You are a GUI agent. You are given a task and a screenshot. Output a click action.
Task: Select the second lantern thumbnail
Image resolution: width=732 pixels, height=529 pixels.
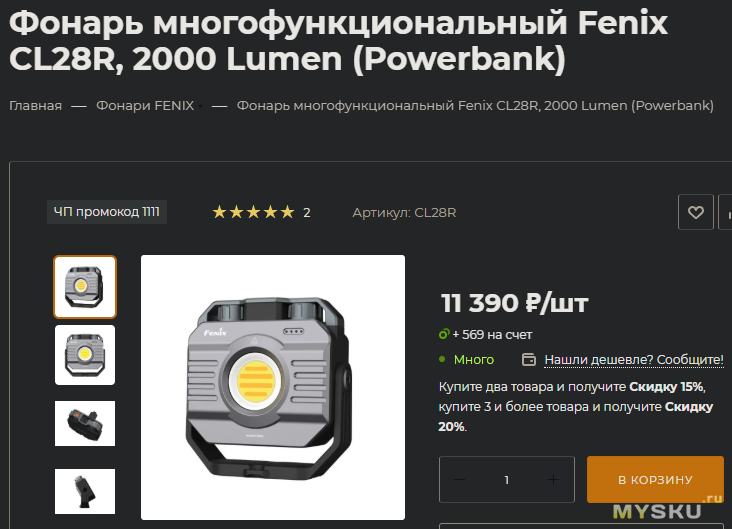(85, 355)
